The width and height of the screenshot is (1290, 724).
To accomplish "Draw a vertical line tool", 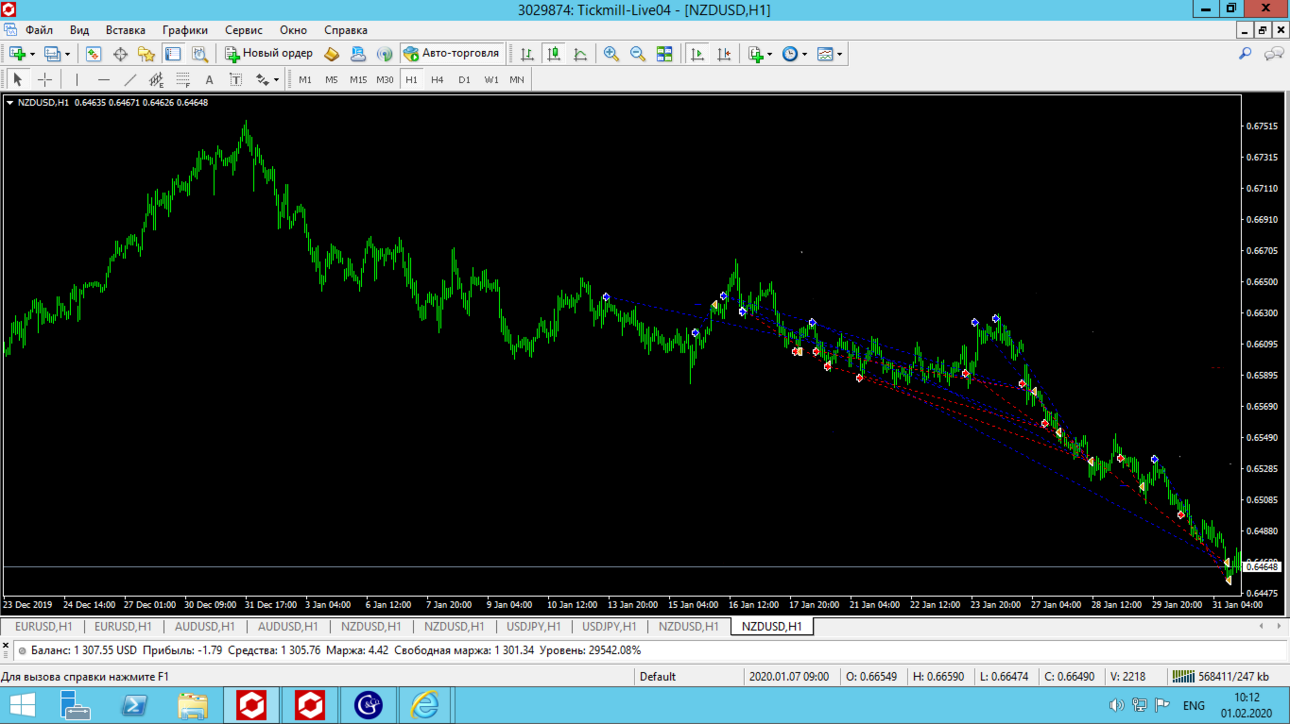I will (x=77, y=79).
